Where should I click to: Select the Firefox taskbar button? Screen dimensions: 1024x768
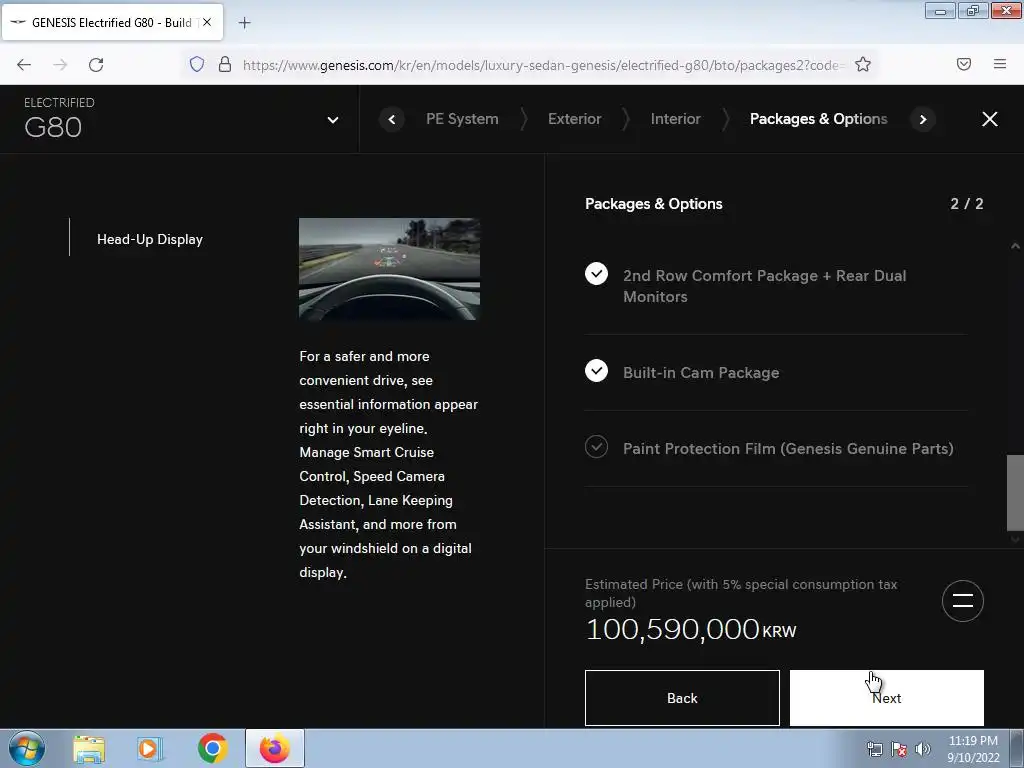click(274, 748)
